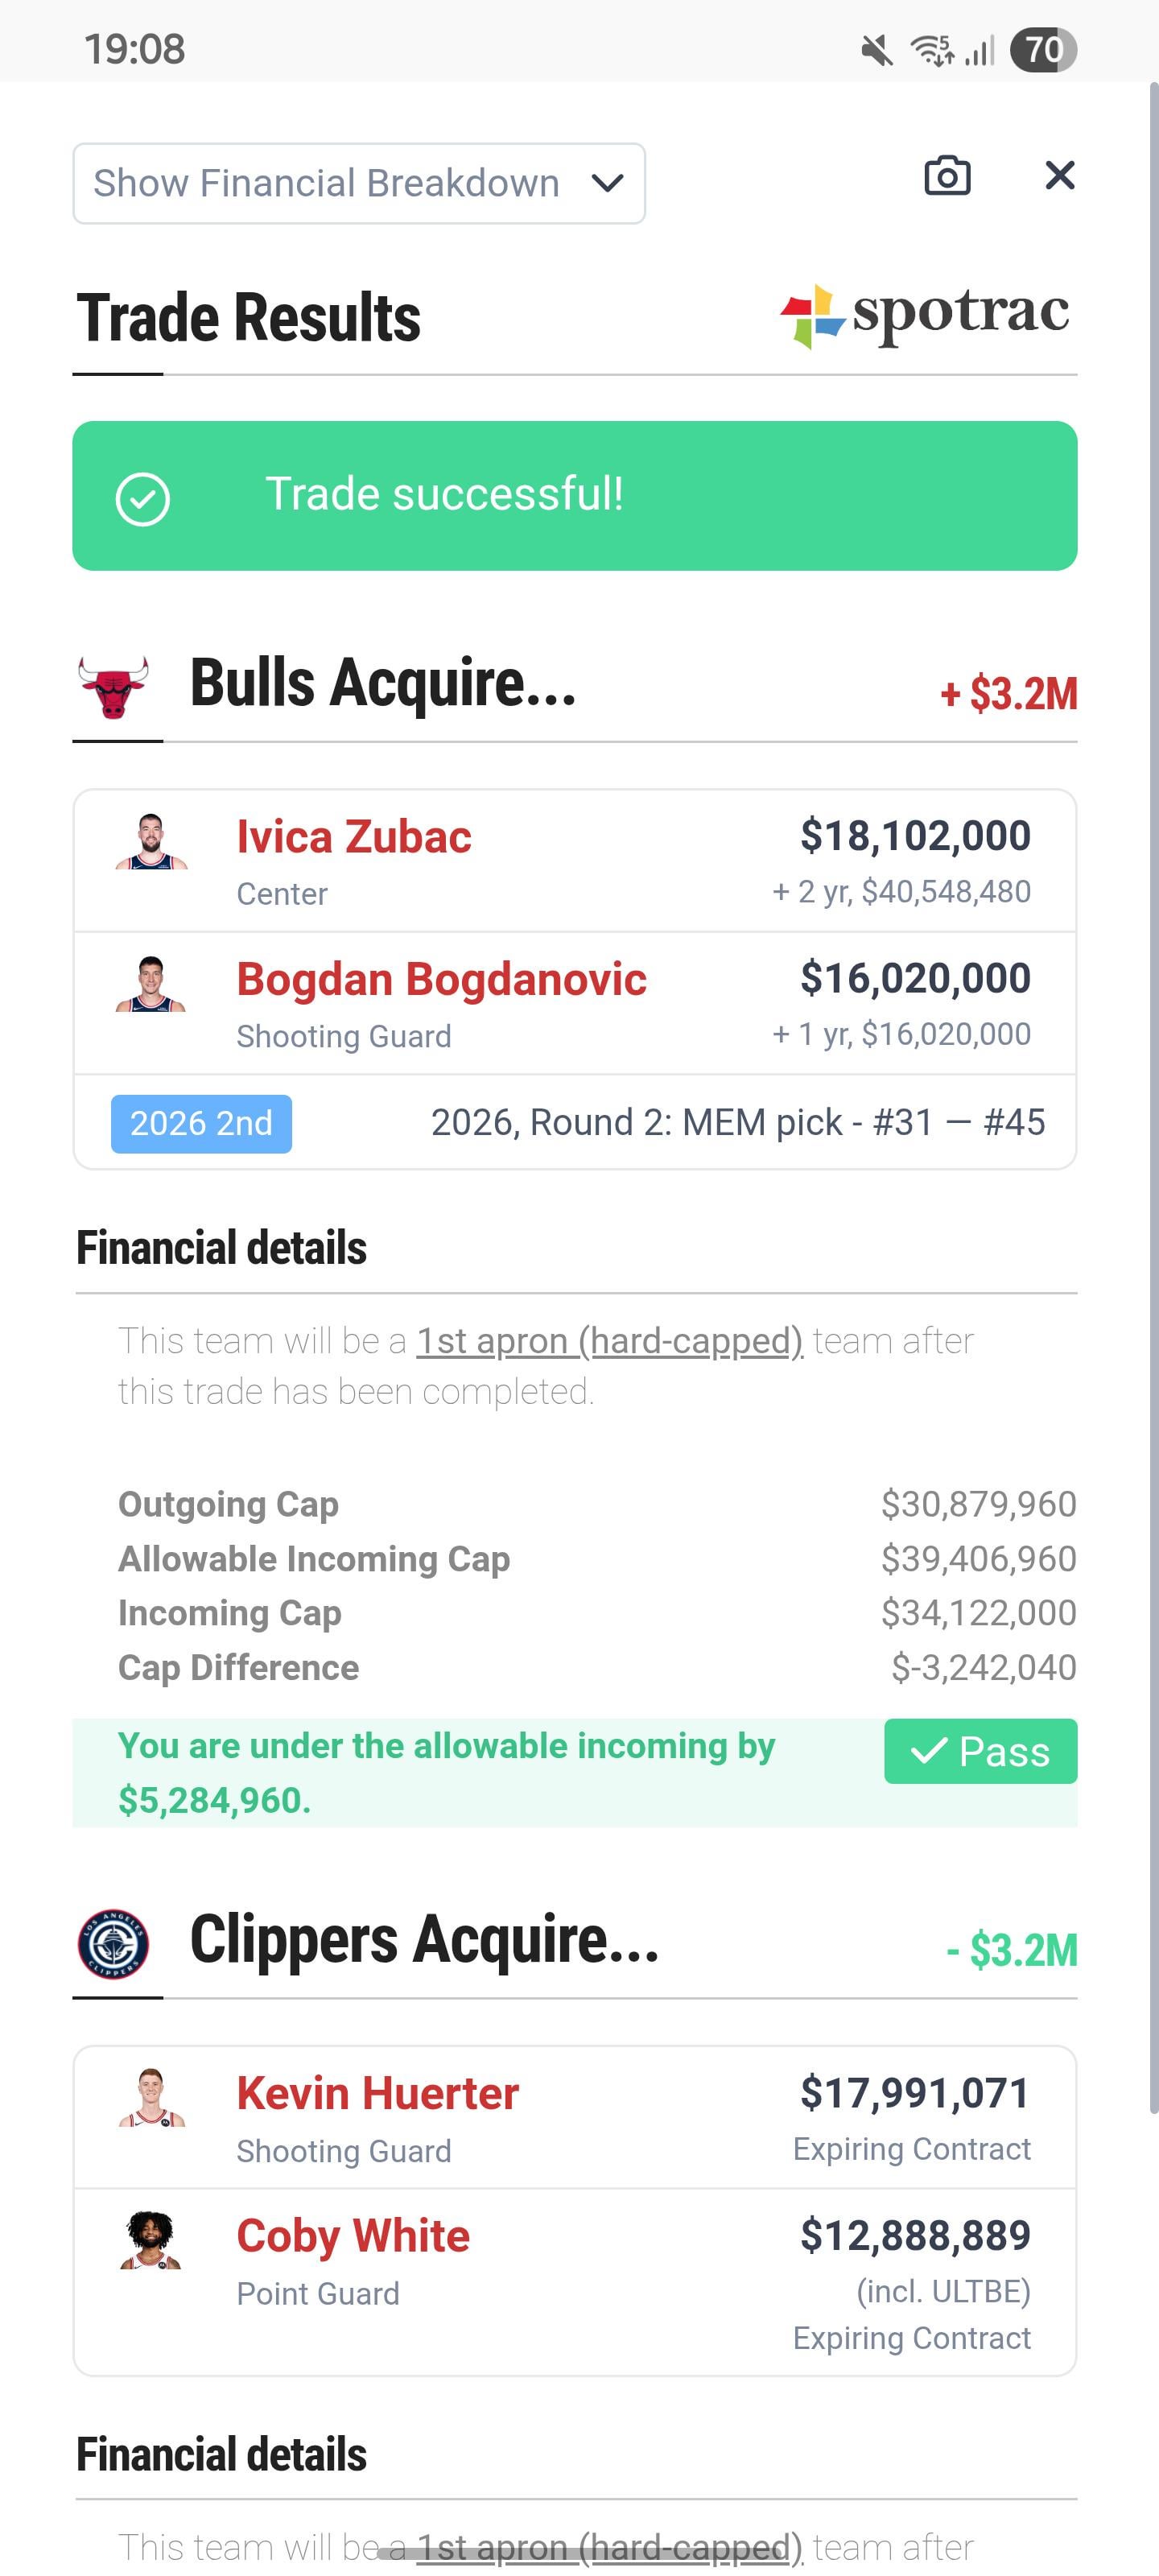The image size is (1159, 2576).
Task: Tap Ivica Zubac's headshot photo
Action: [x=151, y=842]
